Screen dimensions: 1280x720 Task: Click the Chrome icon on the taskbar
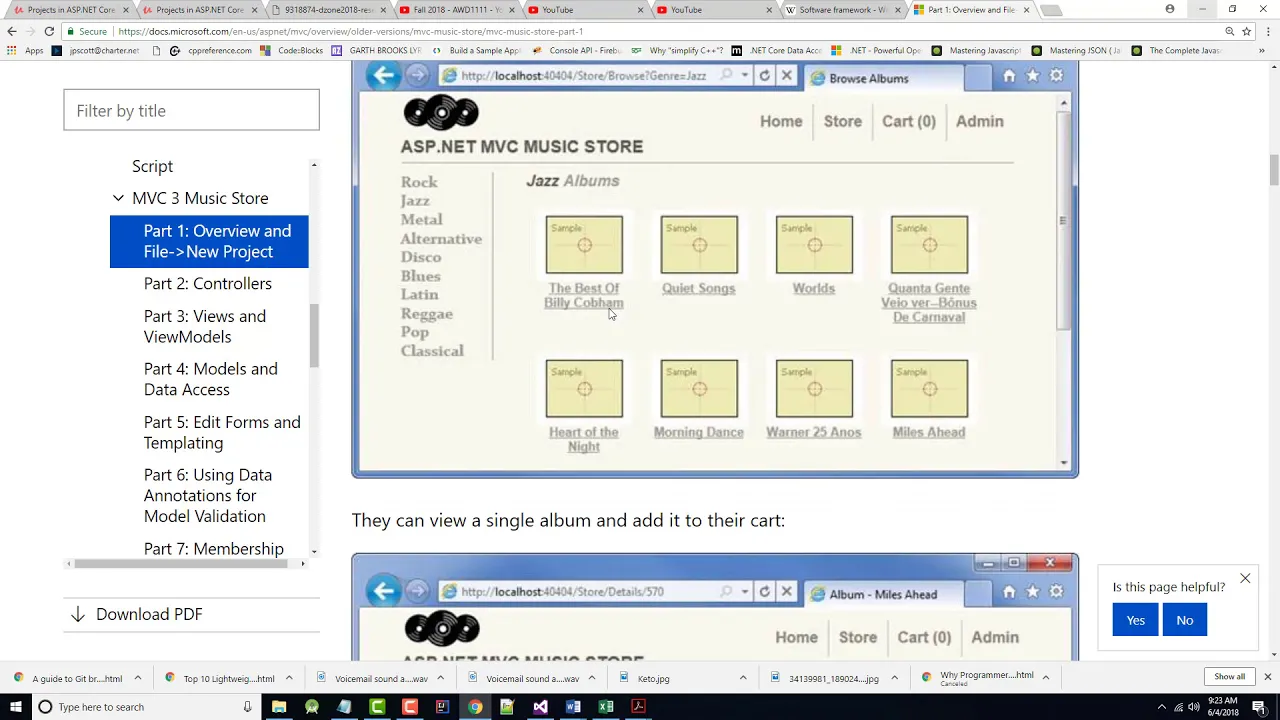coord(475,707)
